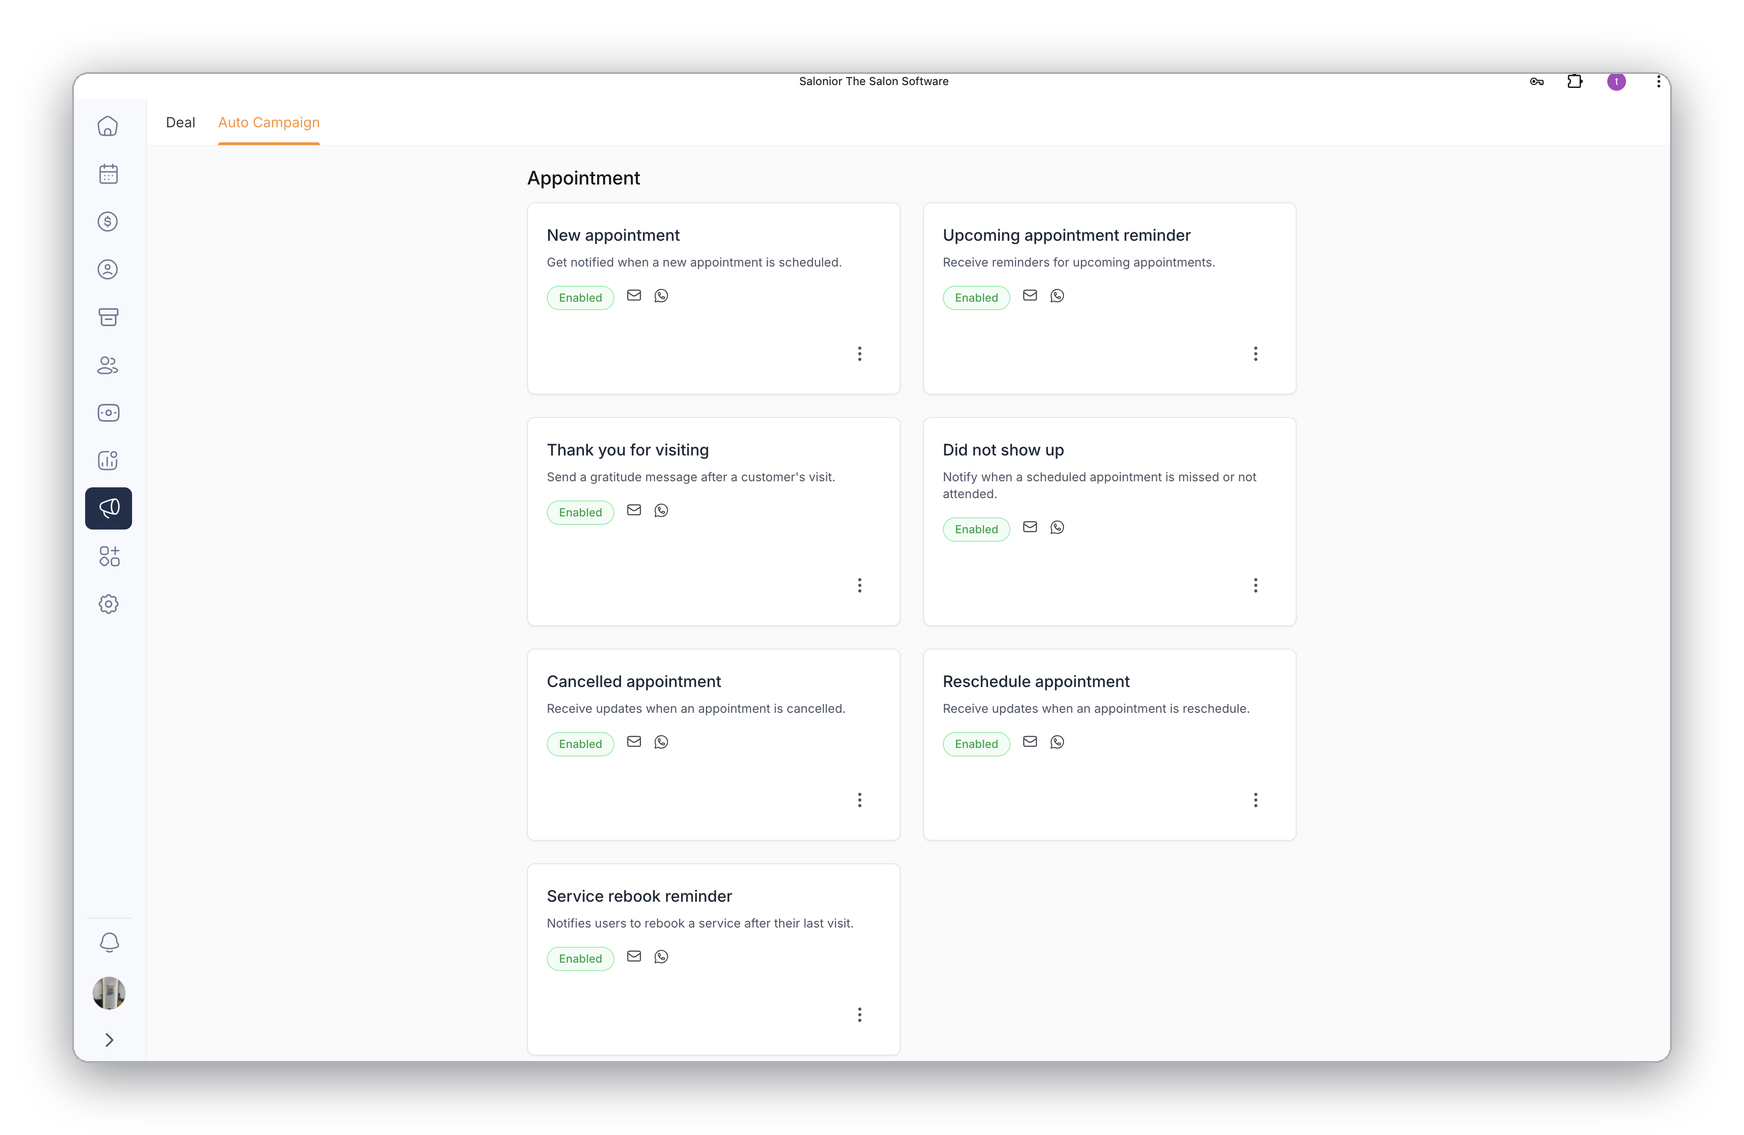Screen dimensions: 1744x1135
Task: Switch to the Deal tab
Action: 180,122
